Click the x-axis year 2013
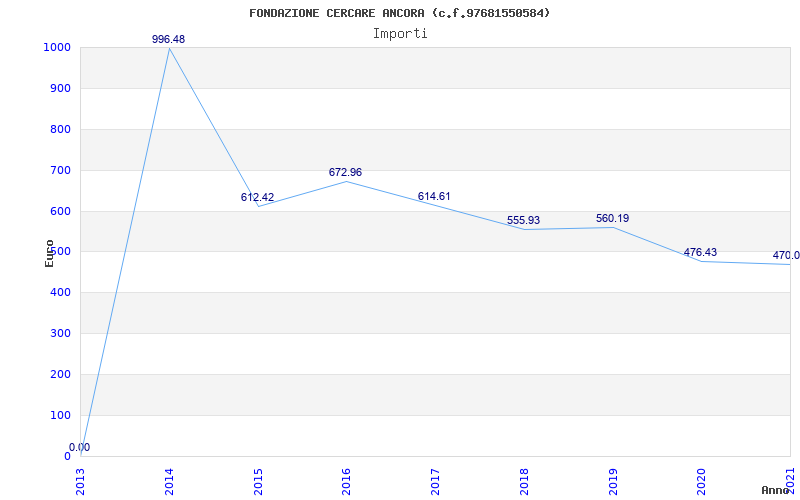The width and height of the screenshot is (800, 500). tap(80, 482)
